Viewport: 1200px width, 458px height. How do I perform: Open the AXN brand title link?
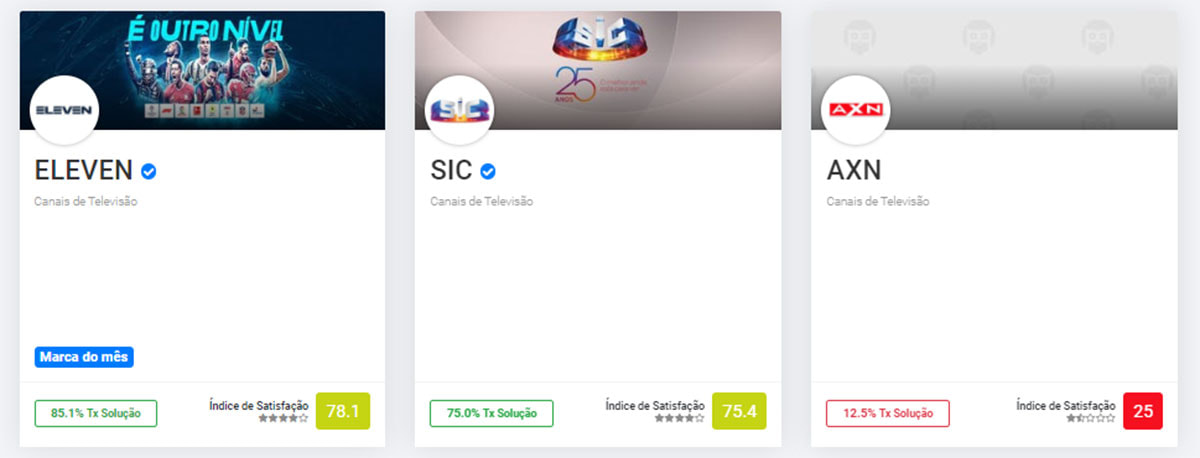coord(854,171)
